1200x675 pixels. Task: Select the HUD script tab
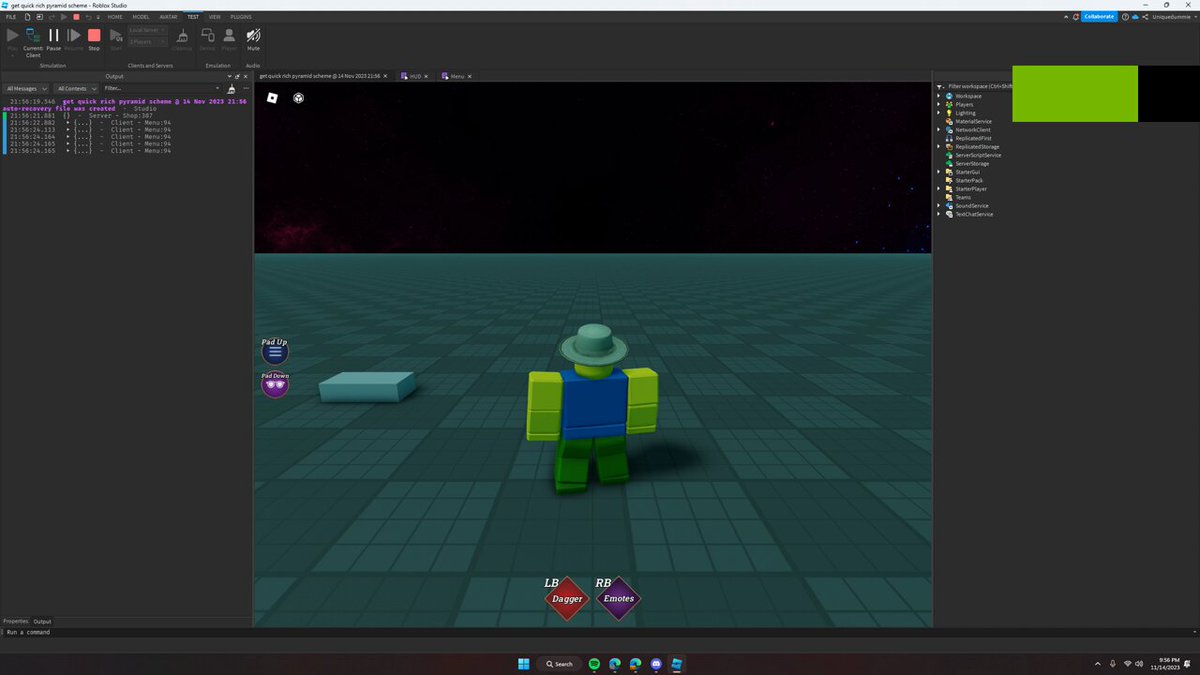point(414,76)
